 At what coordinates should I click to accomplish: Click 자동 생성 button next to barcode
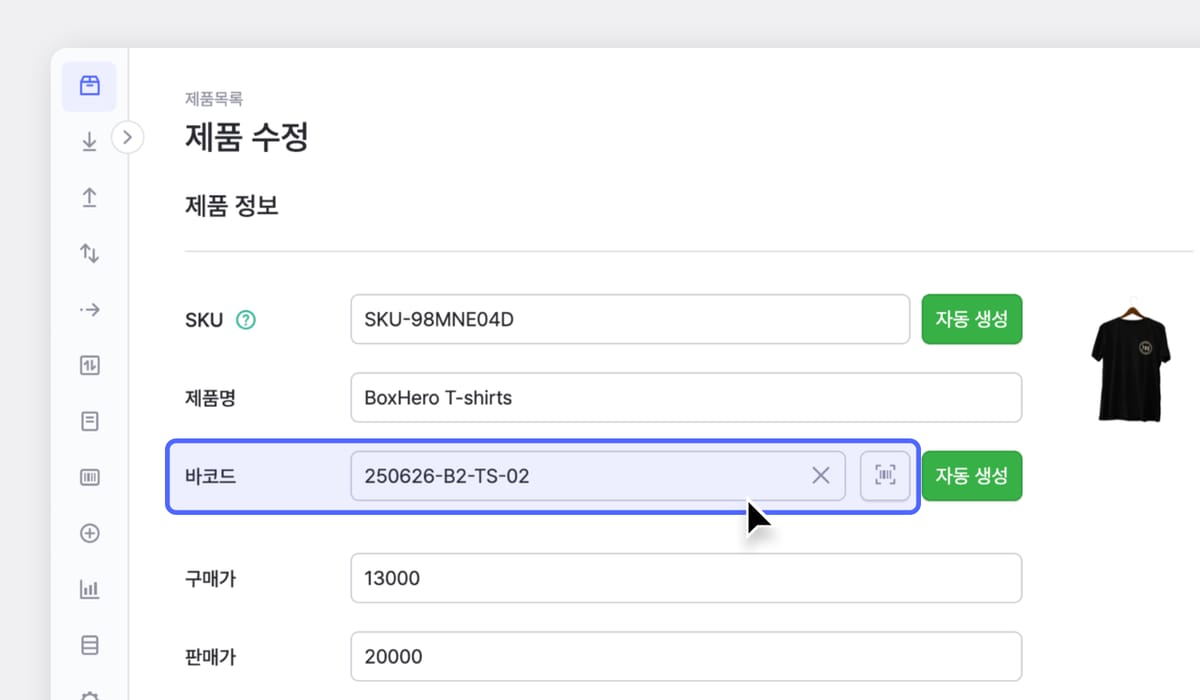coord(971,476)
